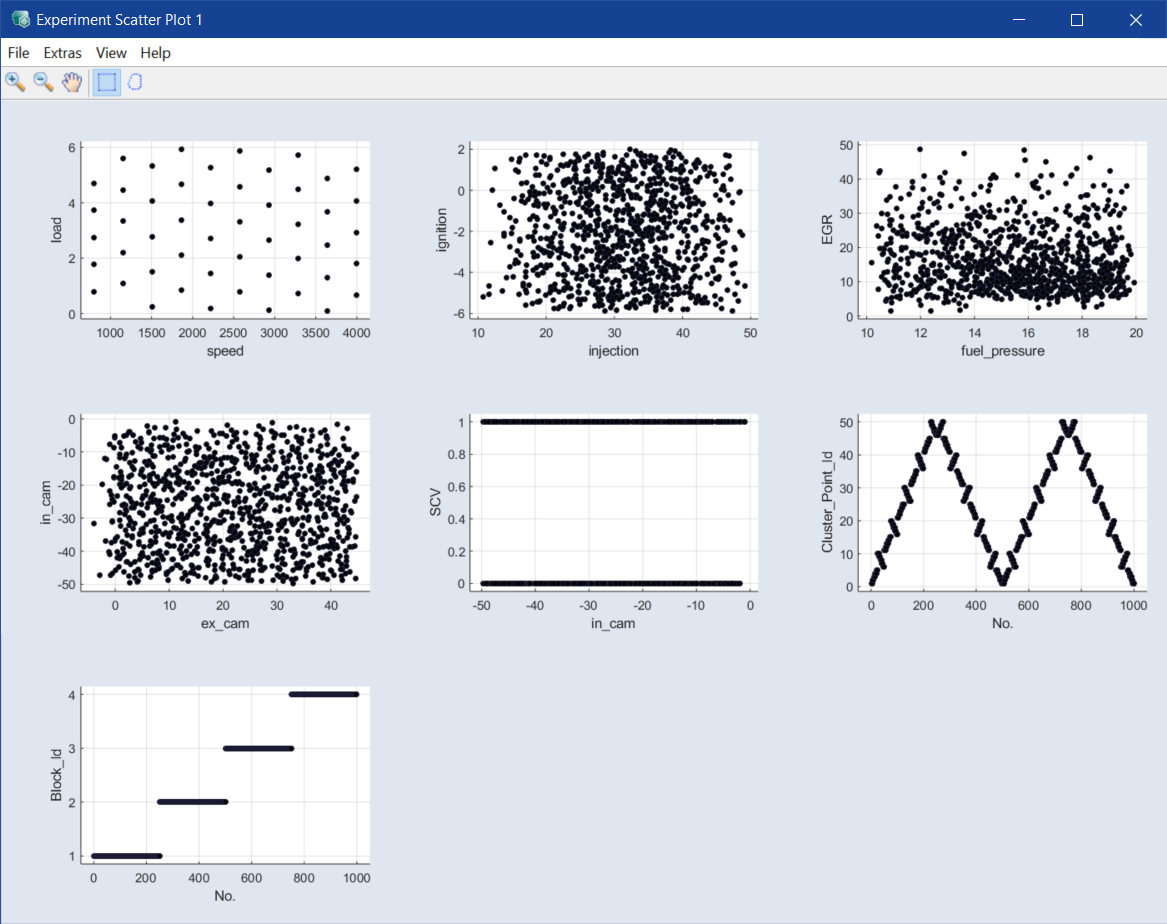The image size is (1167, 924).
Task: Activate the Pan hand tool
Action: pos(71,82)
